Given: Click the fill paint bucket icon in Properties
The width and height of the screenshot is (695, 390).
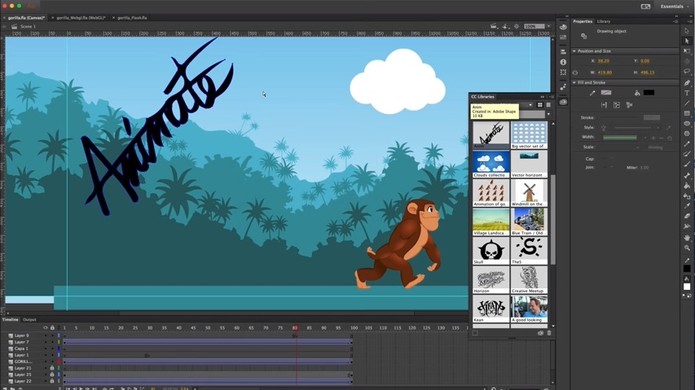Looking at the screenshot, I should click(x=637, y=93).
